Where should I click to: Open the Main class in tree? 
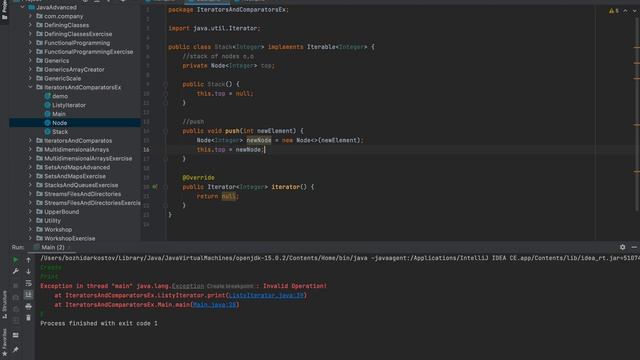[58, 114]
